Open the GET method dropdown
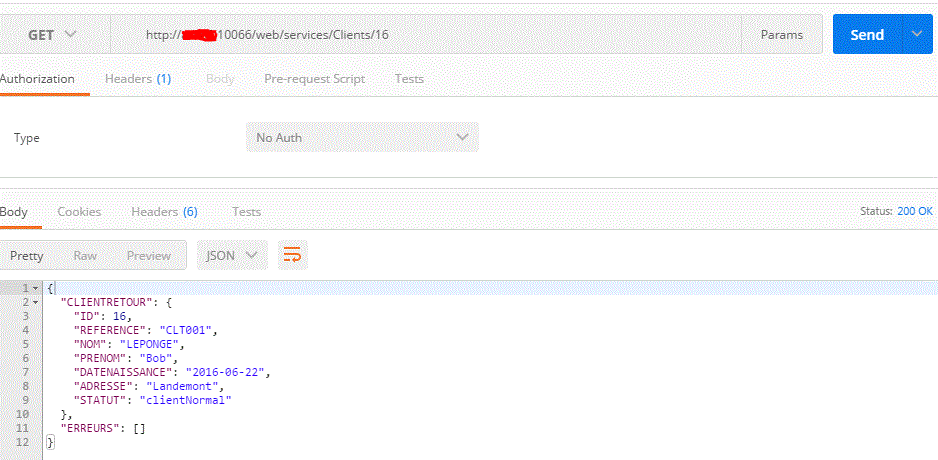 pos(54,35)
